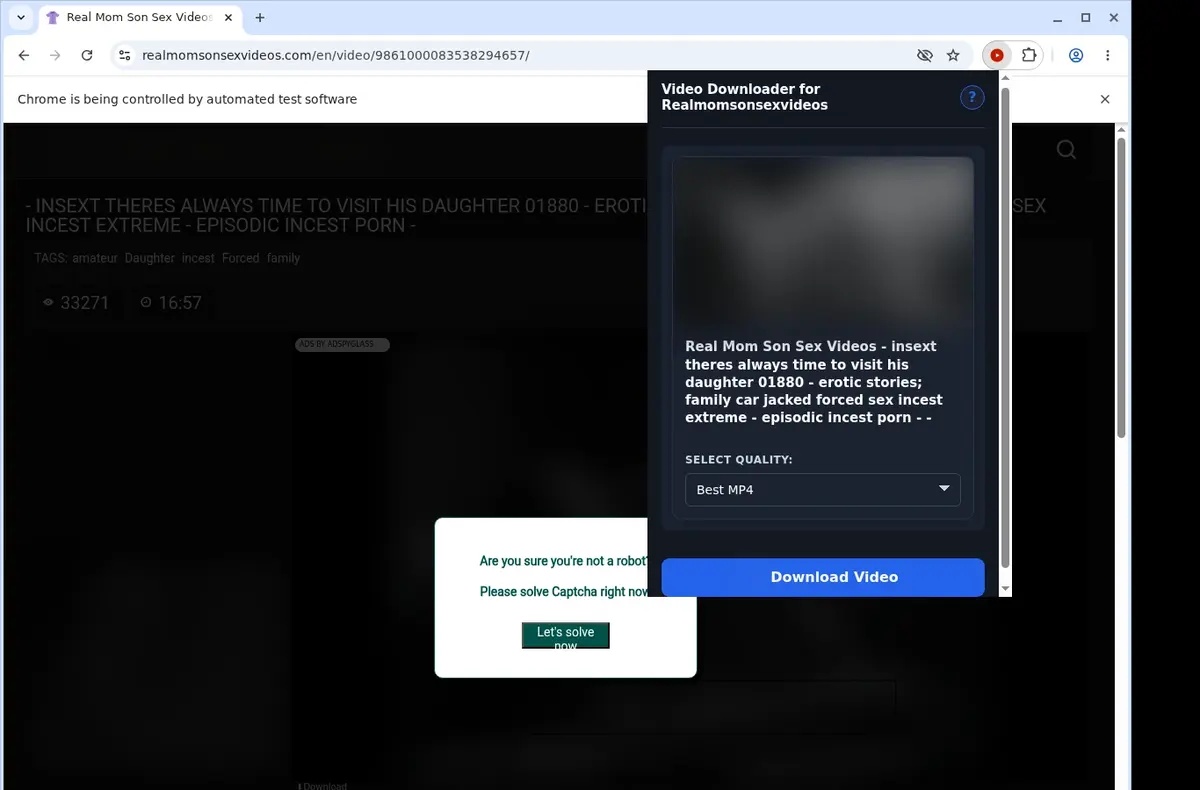Click the amateur tag link
The width and height of the screenshot is (1200, 790).
point(95,258)
